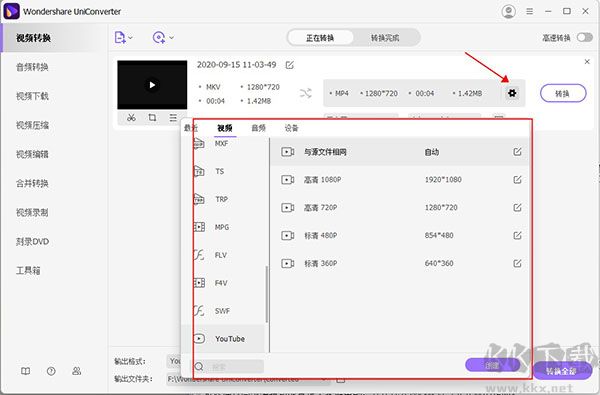This screenshot has width=600, height=395.
Task: Click the format list vertical scrollbar
Action: [266, 294]
